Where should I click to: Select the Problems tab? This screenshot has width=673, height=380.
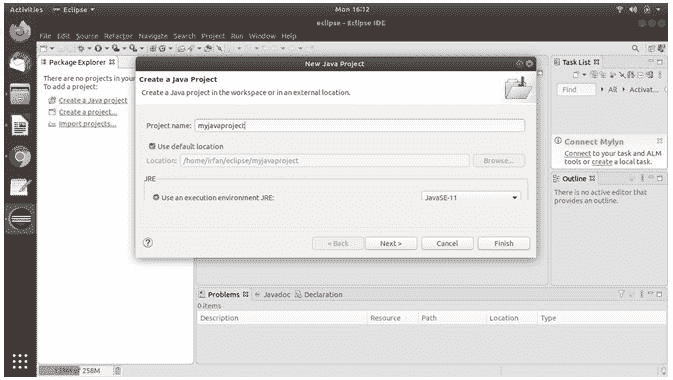click(223, 295)
